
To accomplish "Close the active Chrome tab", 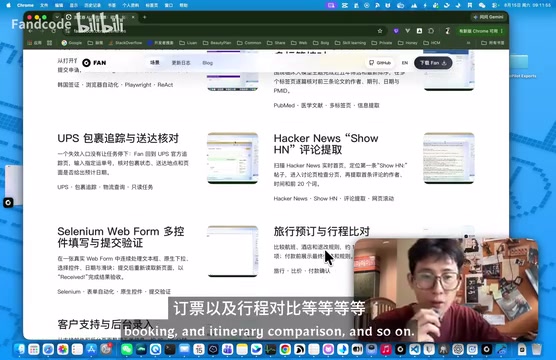I will click(133, 17).
